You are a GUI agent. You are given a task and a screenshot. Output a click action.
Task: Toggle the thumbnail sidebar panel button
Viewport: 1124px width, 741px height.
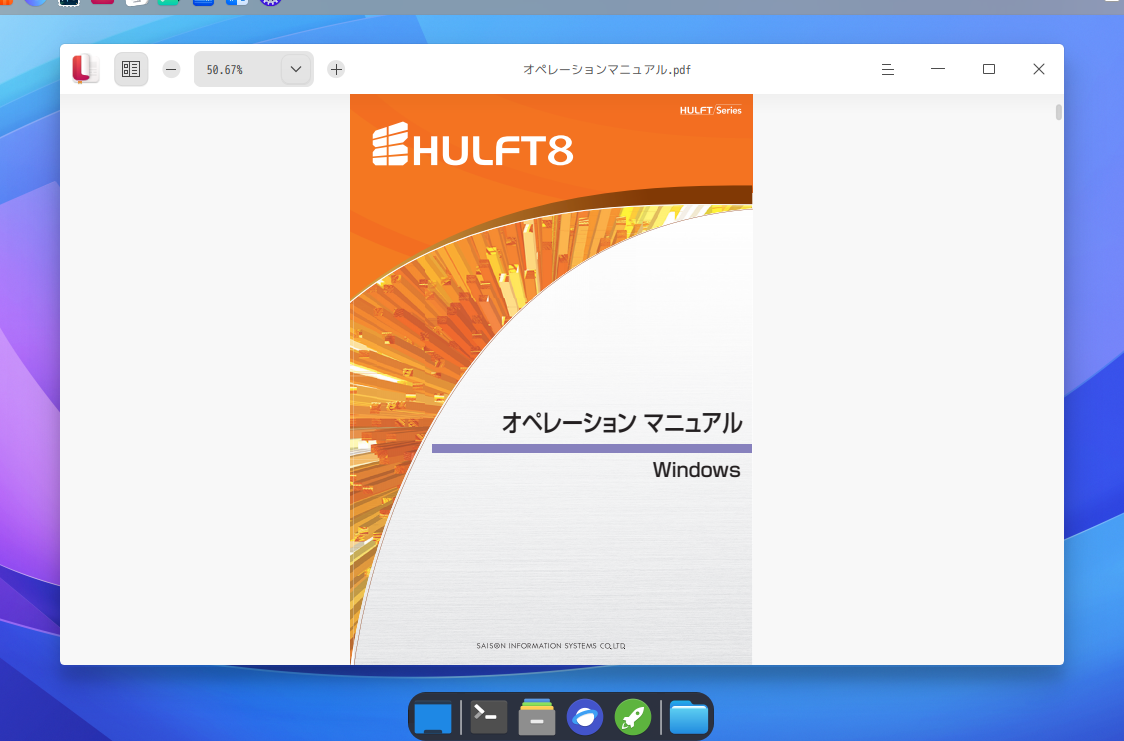[131, 70]
